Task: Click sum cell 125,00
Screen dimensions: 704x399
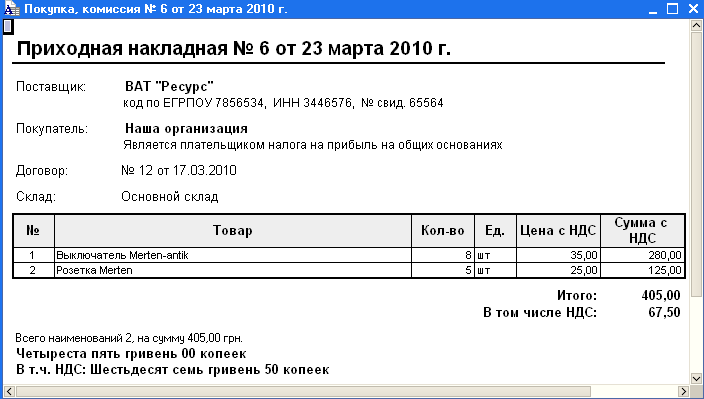Action: [642, 270]
